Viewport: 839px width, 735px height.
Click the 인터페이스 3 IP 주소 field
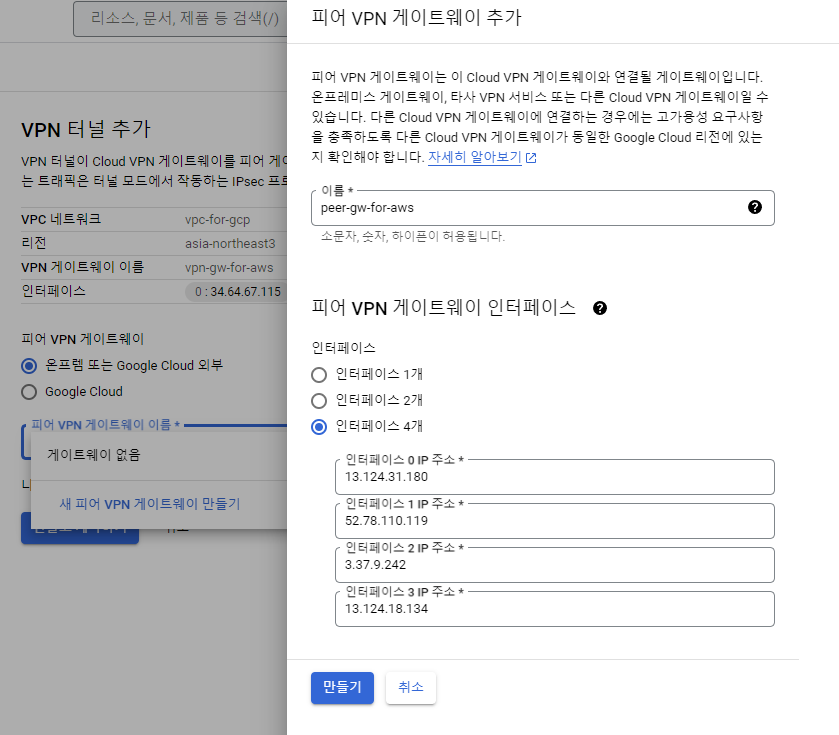[554, 609]
